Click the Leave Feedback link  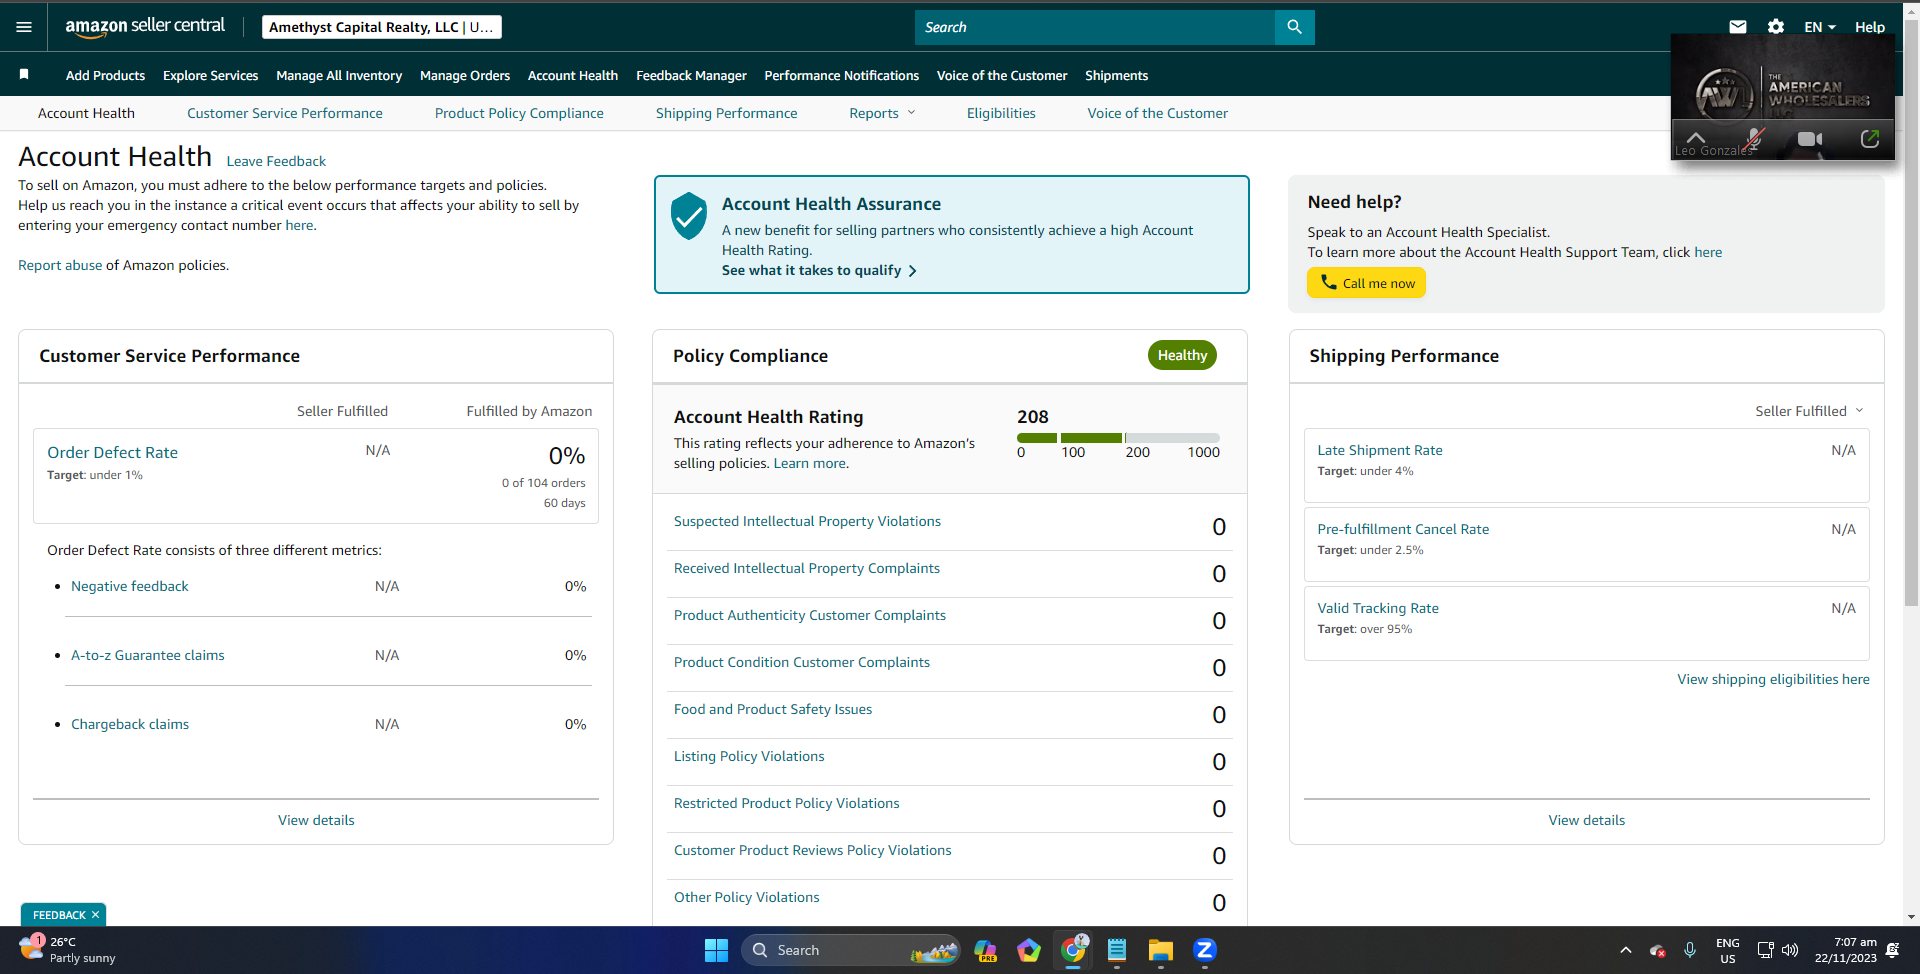(x=276, y=161)
